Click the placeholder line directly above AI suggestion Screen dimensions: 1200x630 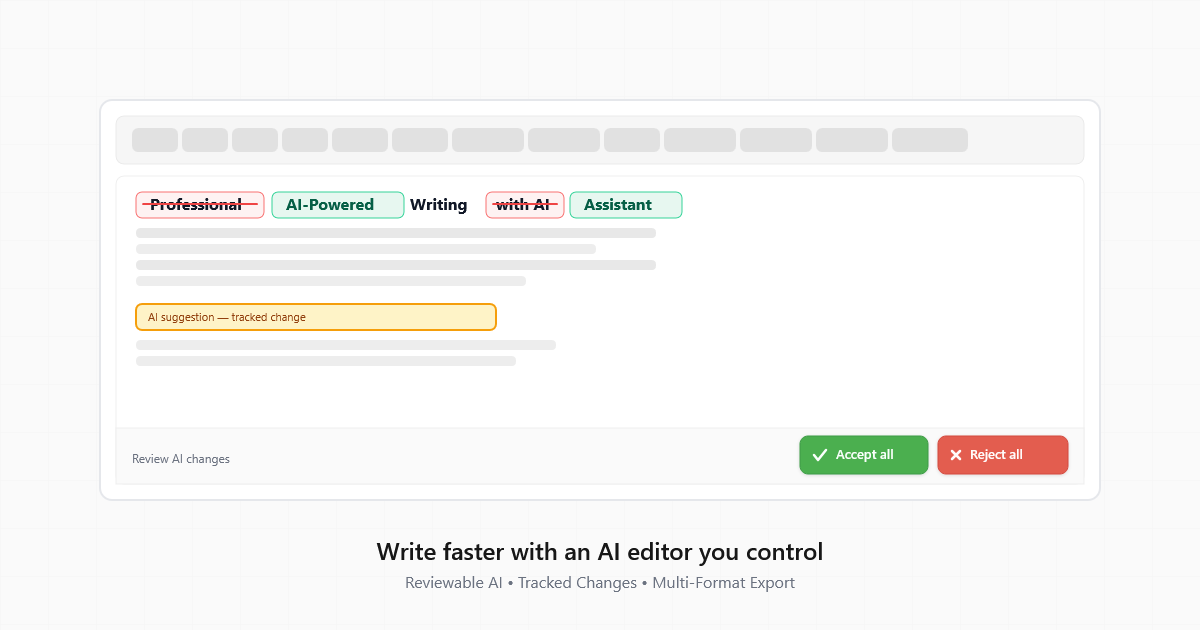point(330,281)
